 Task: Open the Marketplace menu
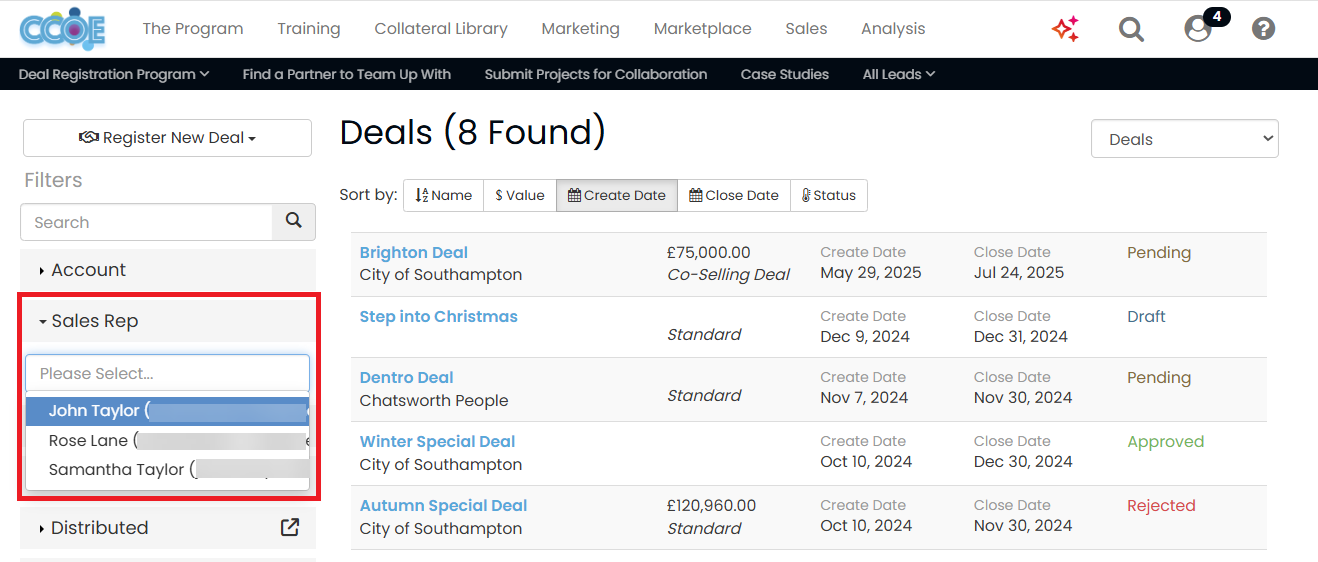(703, 29)
